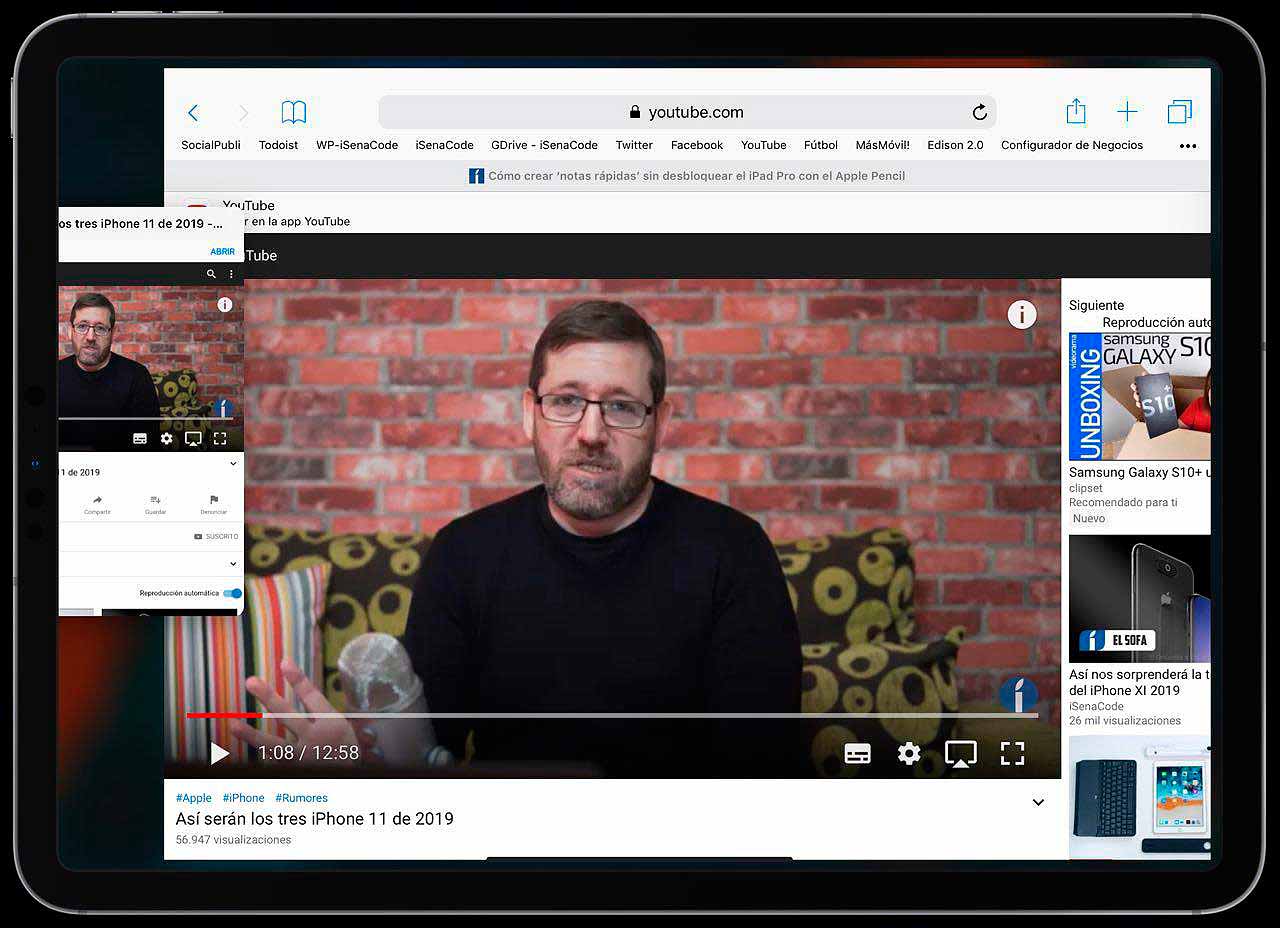Viewport: 1280px width, 928px height.
Task: Tap Compartir in the slide-over window
Action: (97, 504)
